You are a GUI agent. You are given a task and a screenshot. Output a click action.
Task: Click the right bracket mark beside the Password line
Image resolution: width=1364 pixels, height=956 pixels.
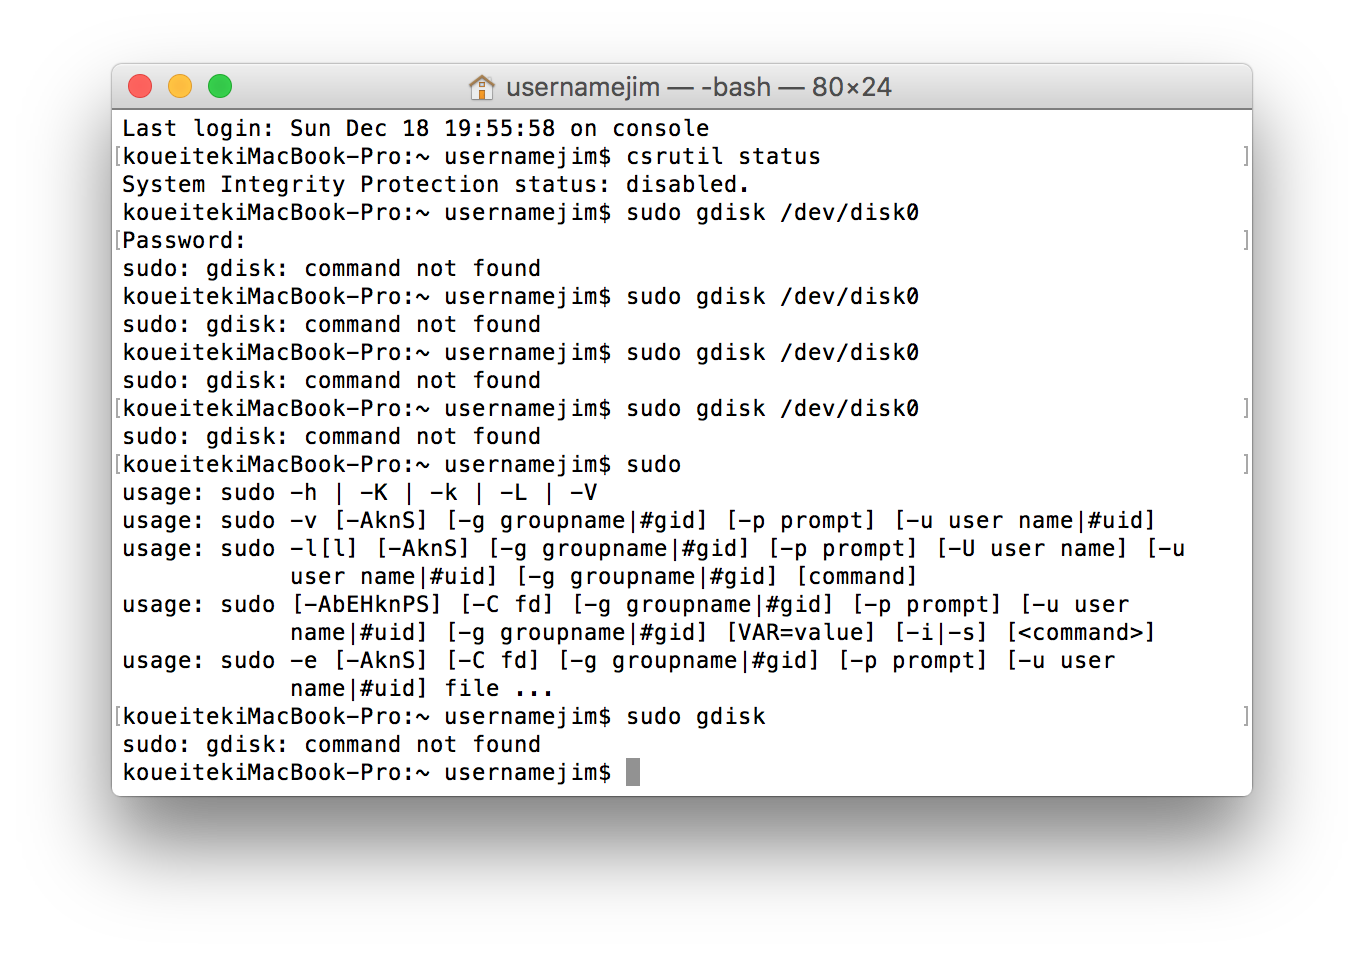[x=1245, y=240]
